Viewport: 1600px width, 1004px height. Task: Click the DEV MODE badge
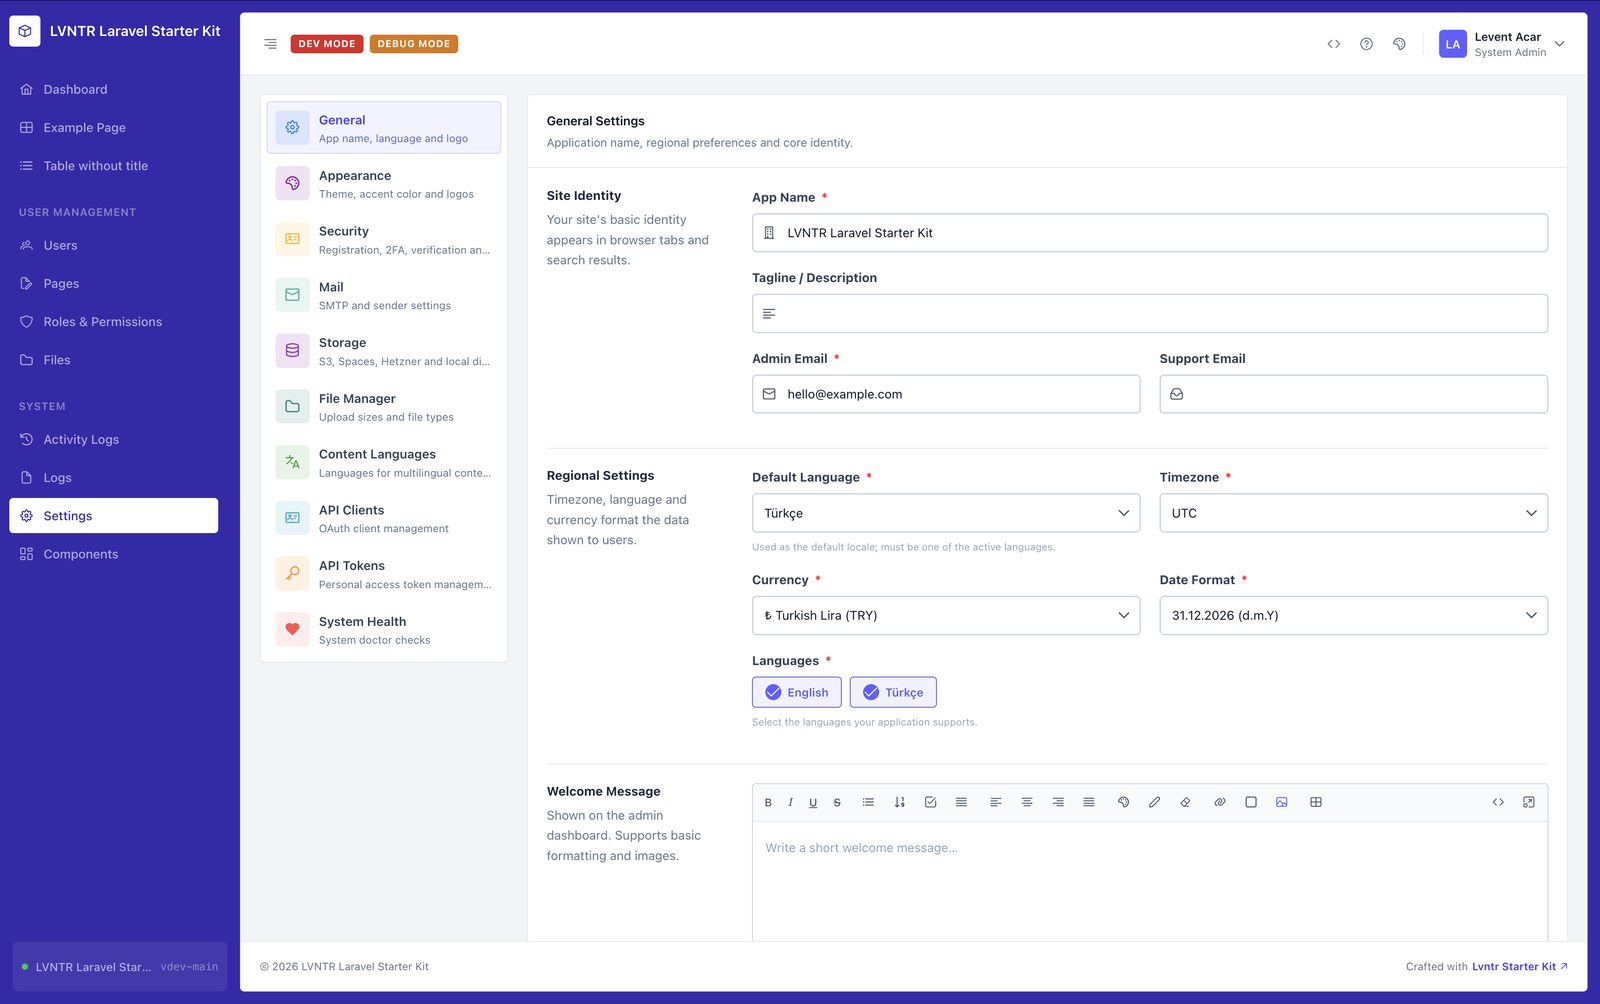coord(327,44)
